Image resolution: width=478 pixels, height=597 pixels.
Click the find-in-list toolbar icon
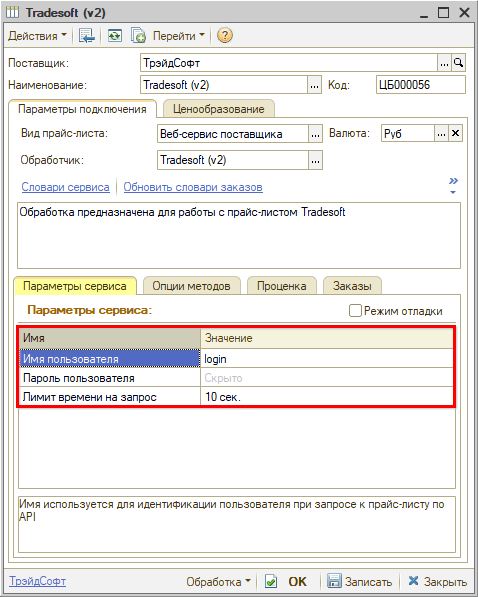(x=86, y=36)
